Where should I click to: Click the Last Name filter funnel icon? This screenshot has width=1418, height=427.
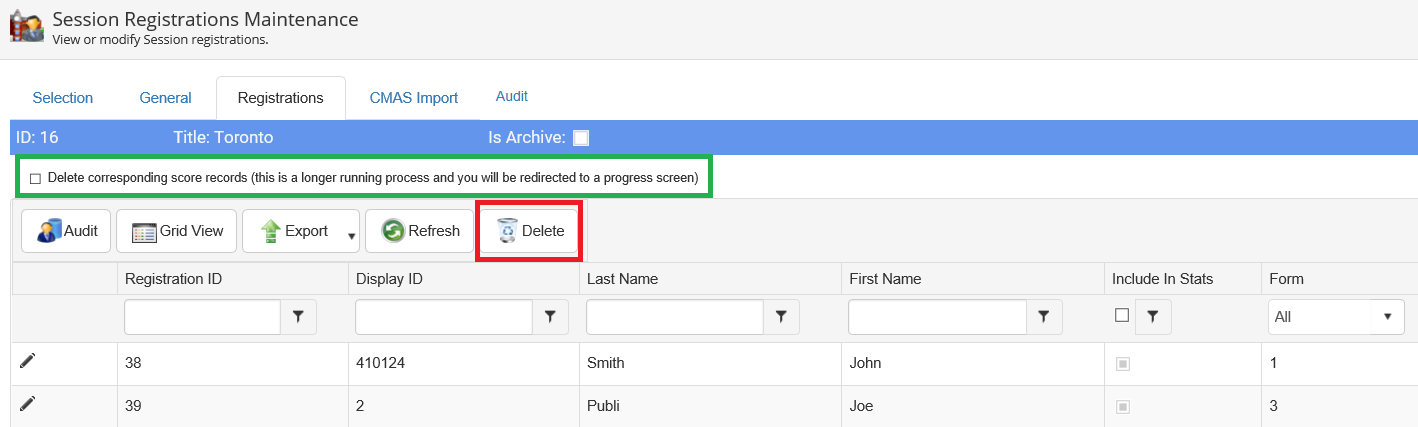tap(781, 316)
